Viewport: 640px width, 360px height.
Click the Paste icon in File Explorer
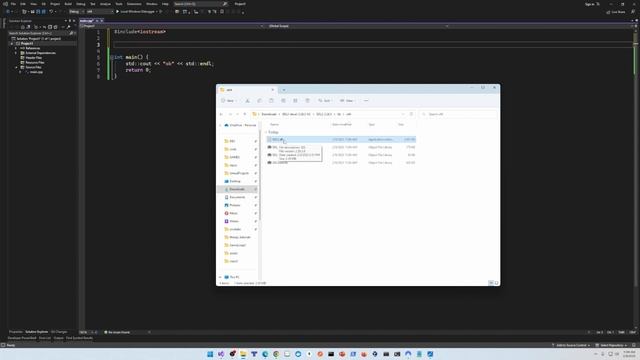271,101
